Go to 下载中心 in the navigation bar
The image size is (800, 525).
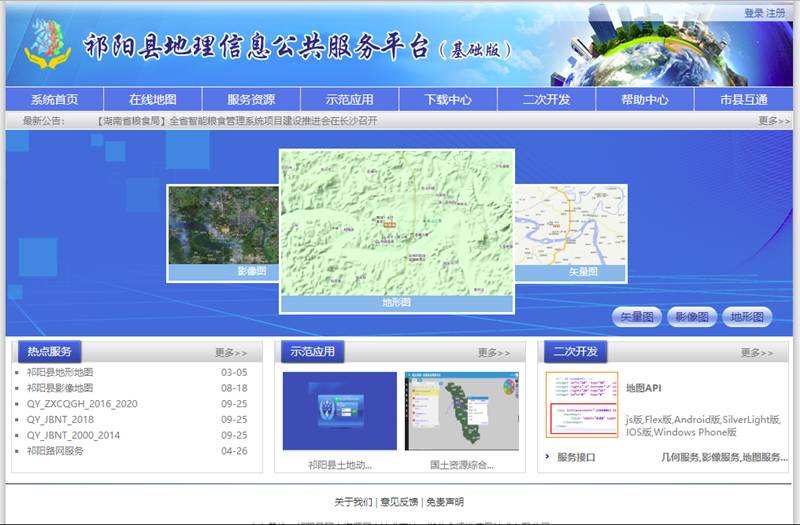point(448,100)
